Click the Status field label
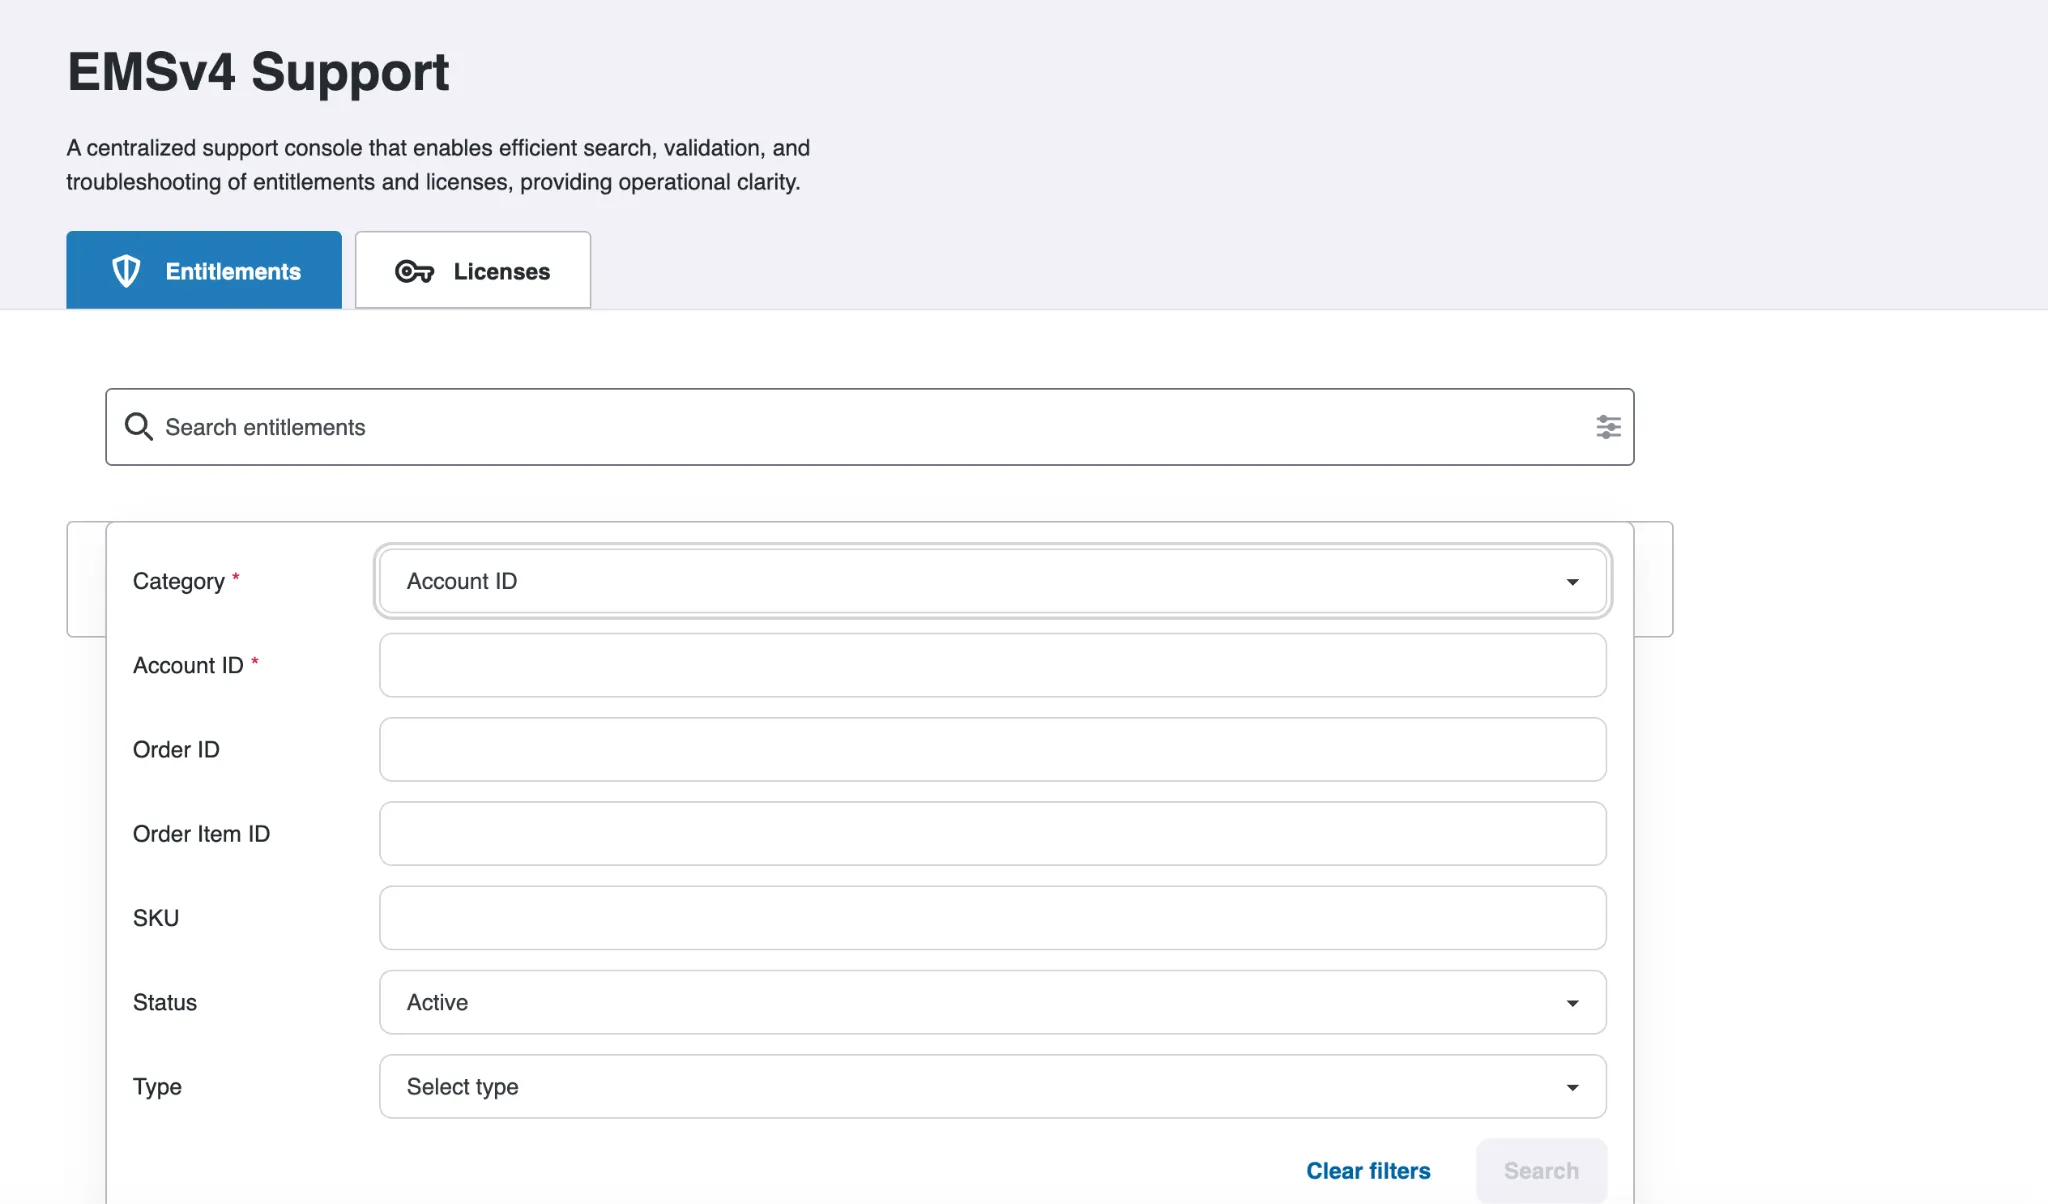Viewport: 2048px width, 1204px height. coord(165,1002)
